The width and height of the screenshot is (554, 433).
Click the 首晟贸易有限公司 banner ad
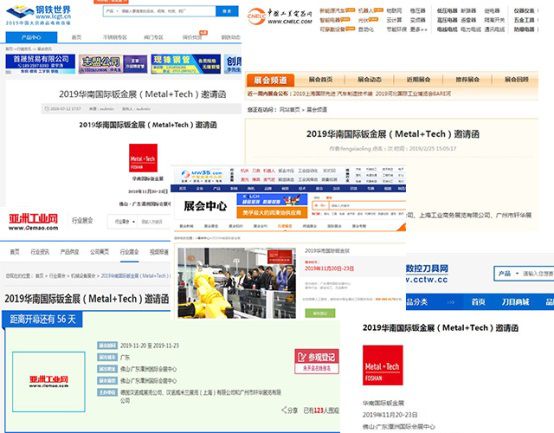pyautogui.click(x=40, y=64)
